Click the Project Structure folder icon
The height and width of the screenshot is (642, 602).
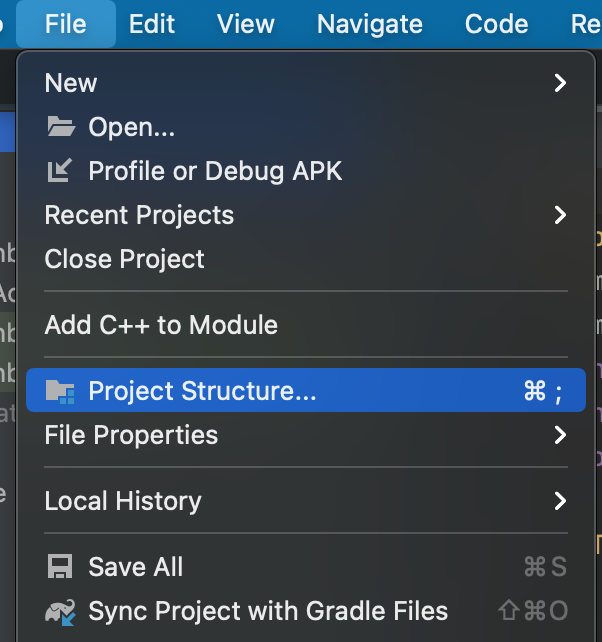click(x=61, y=391)
